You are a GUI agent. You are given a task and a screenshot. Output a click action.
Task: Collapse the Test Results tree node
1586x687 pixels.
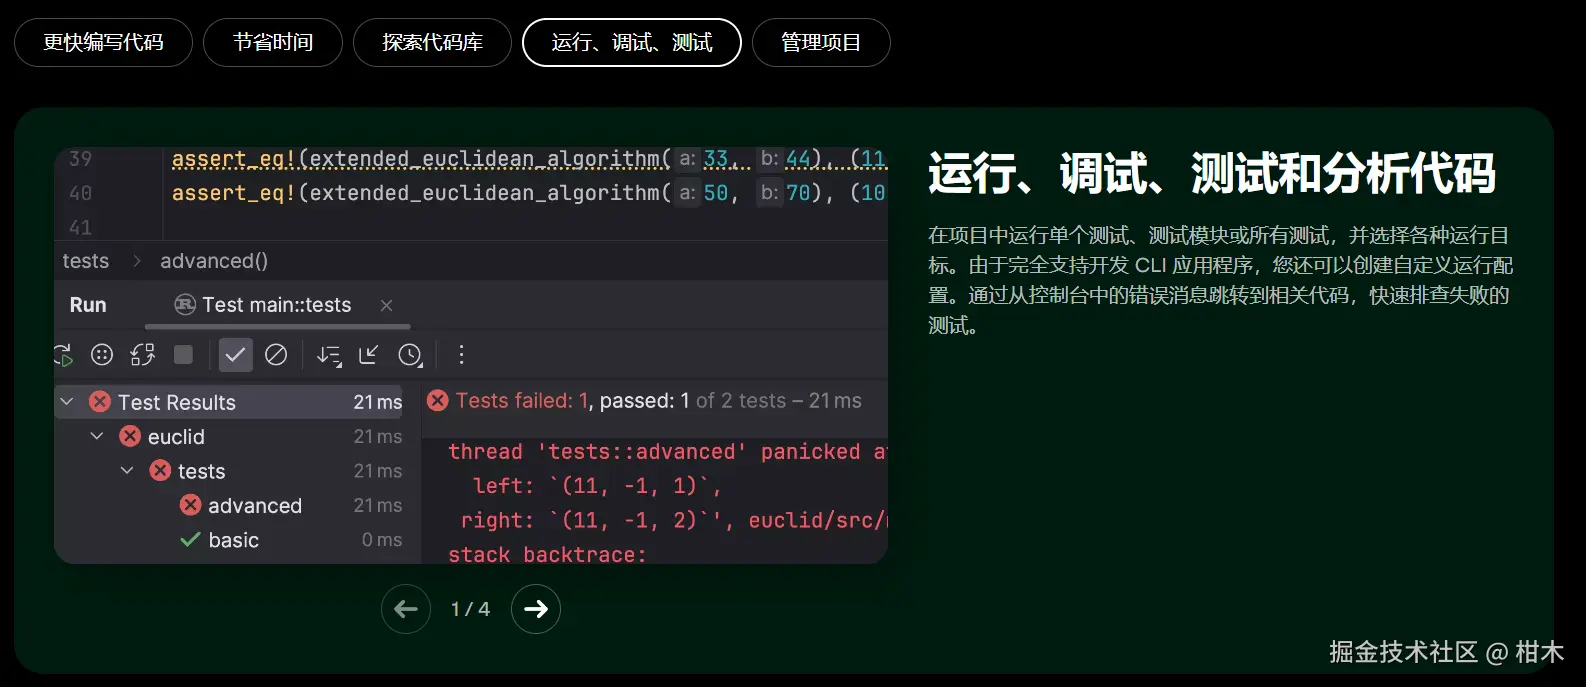[67, 402]
